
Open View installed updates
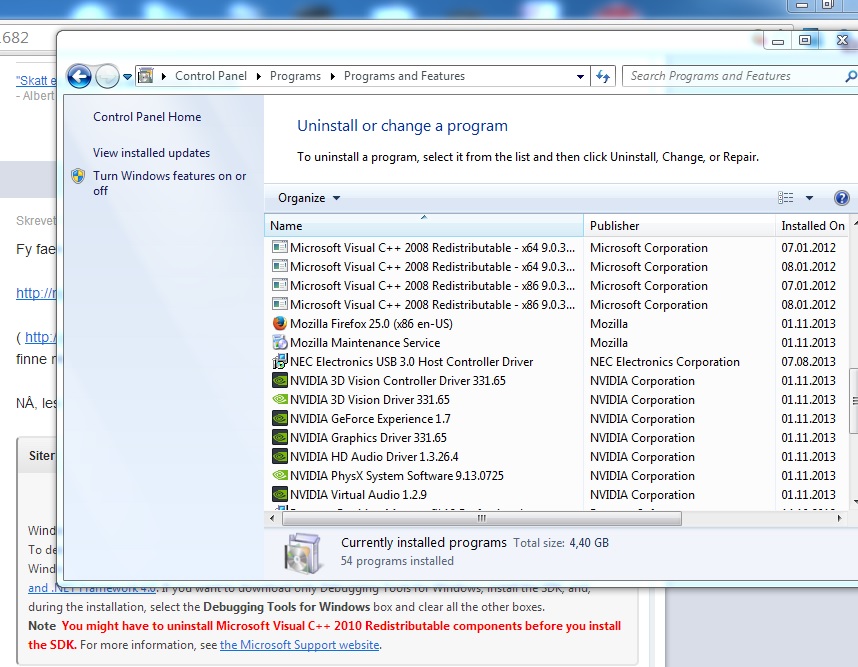point(152,153)
